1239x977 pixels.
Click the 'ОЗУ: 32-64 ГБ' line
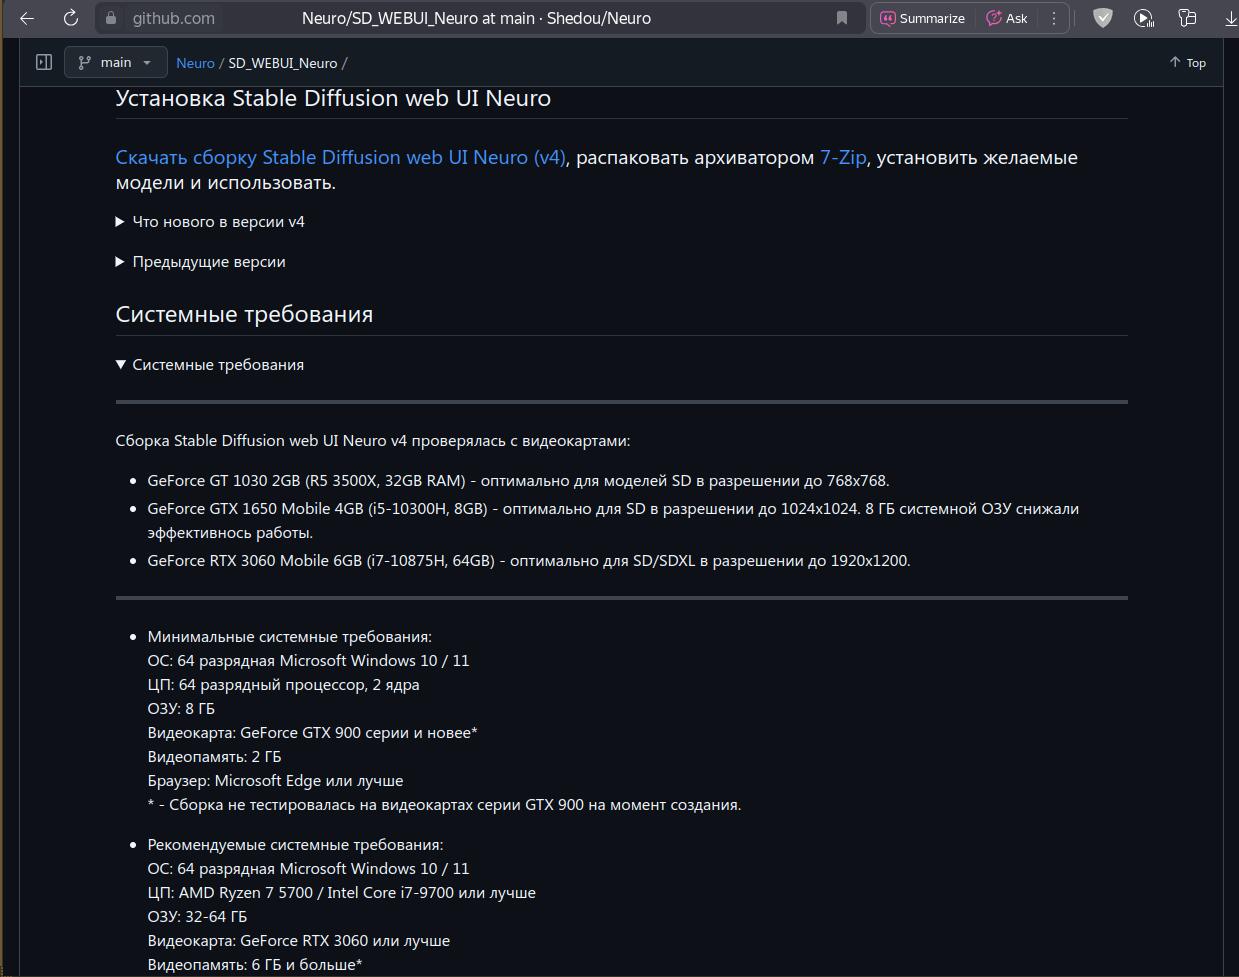197,917
